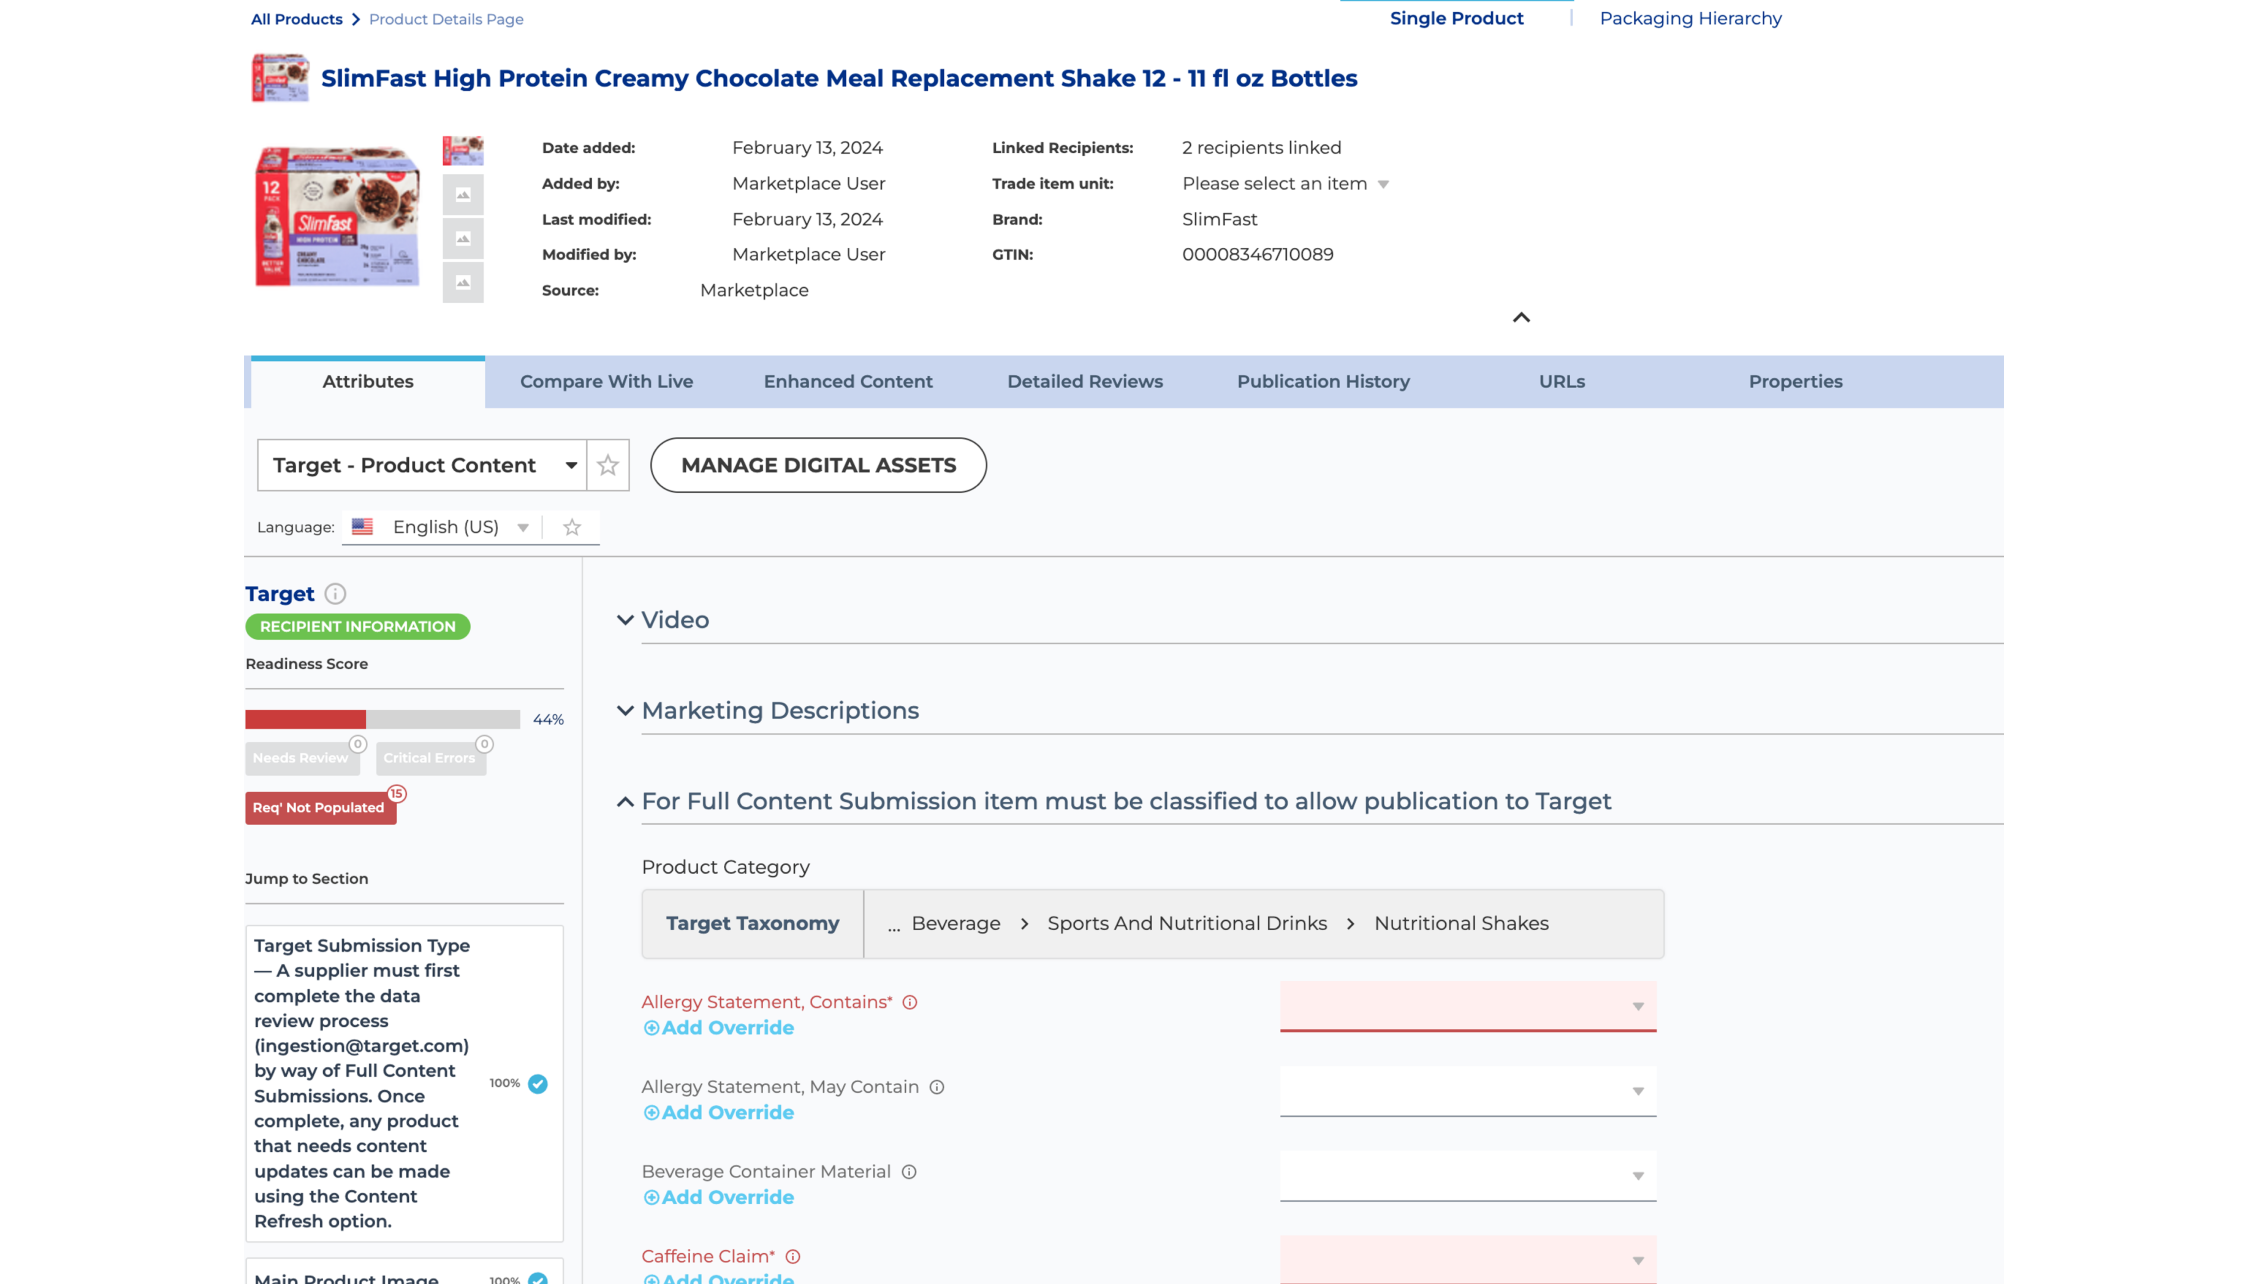
Task: Expand the Video section
Action: click(626, 620)
